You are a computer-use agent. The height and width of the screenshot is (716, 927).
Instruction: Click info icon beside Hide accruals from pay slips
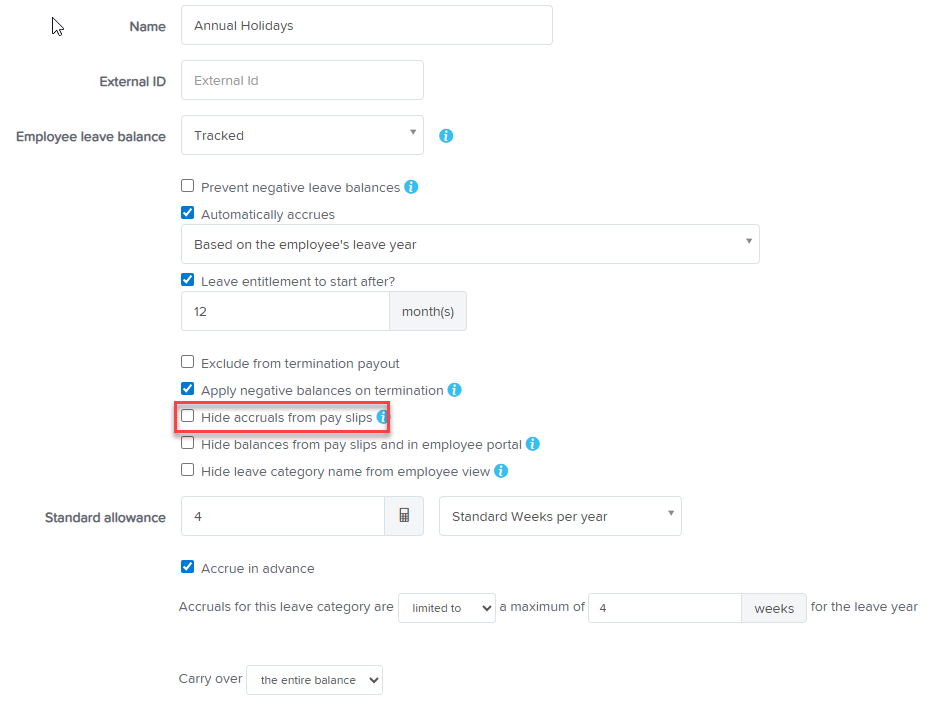[382, 417]
